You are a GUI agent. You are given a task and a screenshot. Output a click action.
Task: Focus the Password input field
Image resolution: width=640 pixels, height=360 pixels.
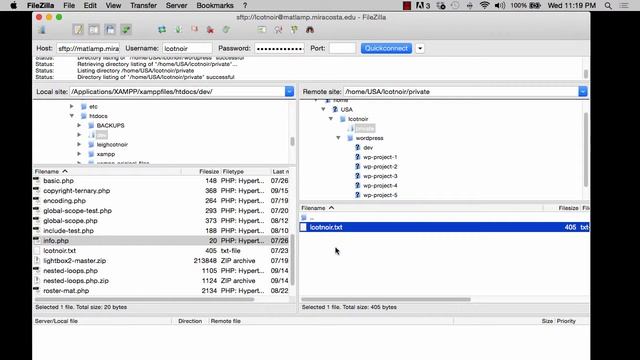tap(280, 48)
